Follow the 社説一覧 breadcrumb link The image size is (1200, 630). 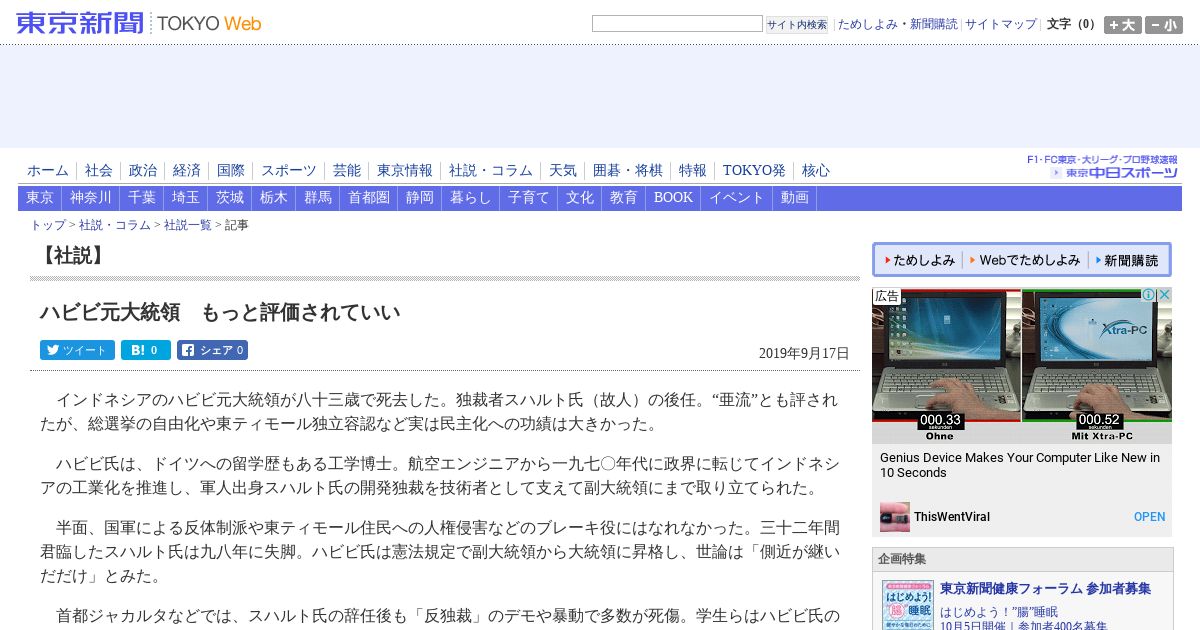188,226
